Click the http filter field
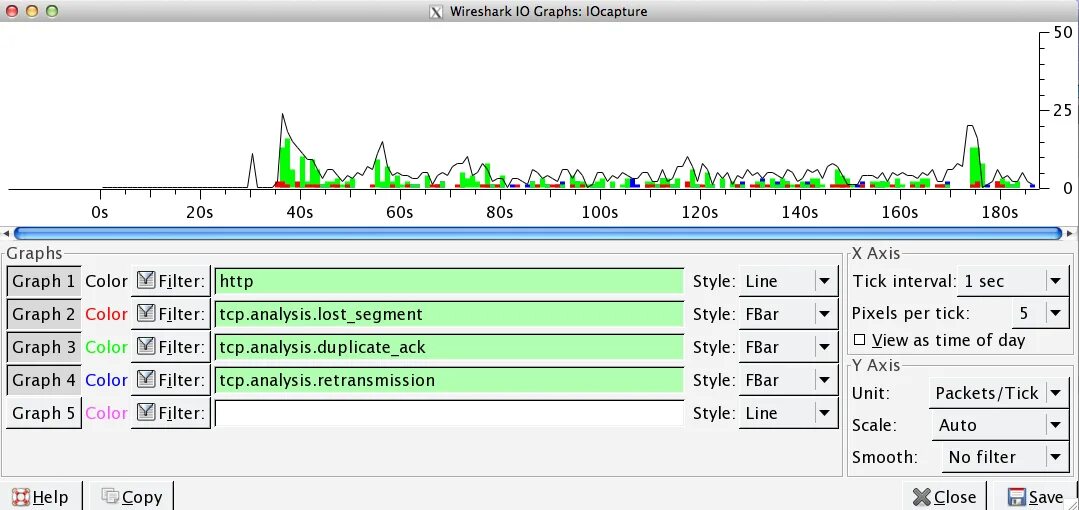The height and width of the screenshot is (510, 1079). pos(449,281)
